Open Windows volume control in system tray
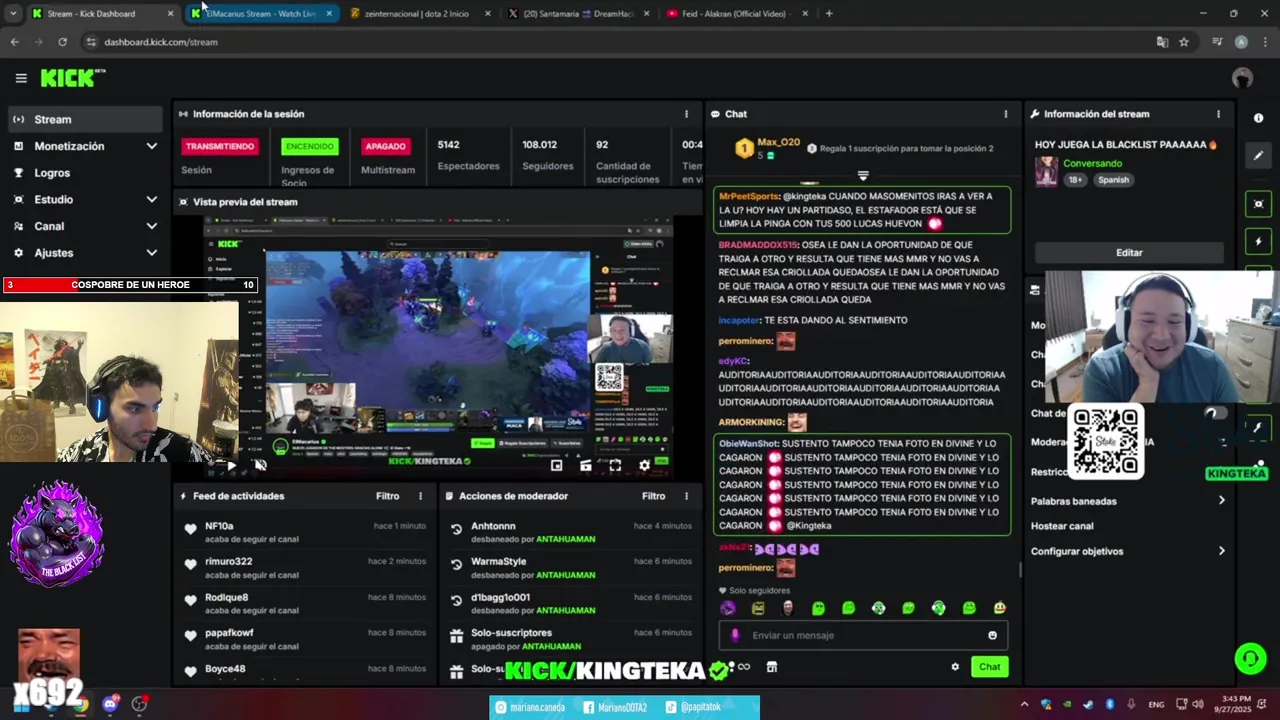Screen dimensions: 1280x720 (x=1197, y=704)
